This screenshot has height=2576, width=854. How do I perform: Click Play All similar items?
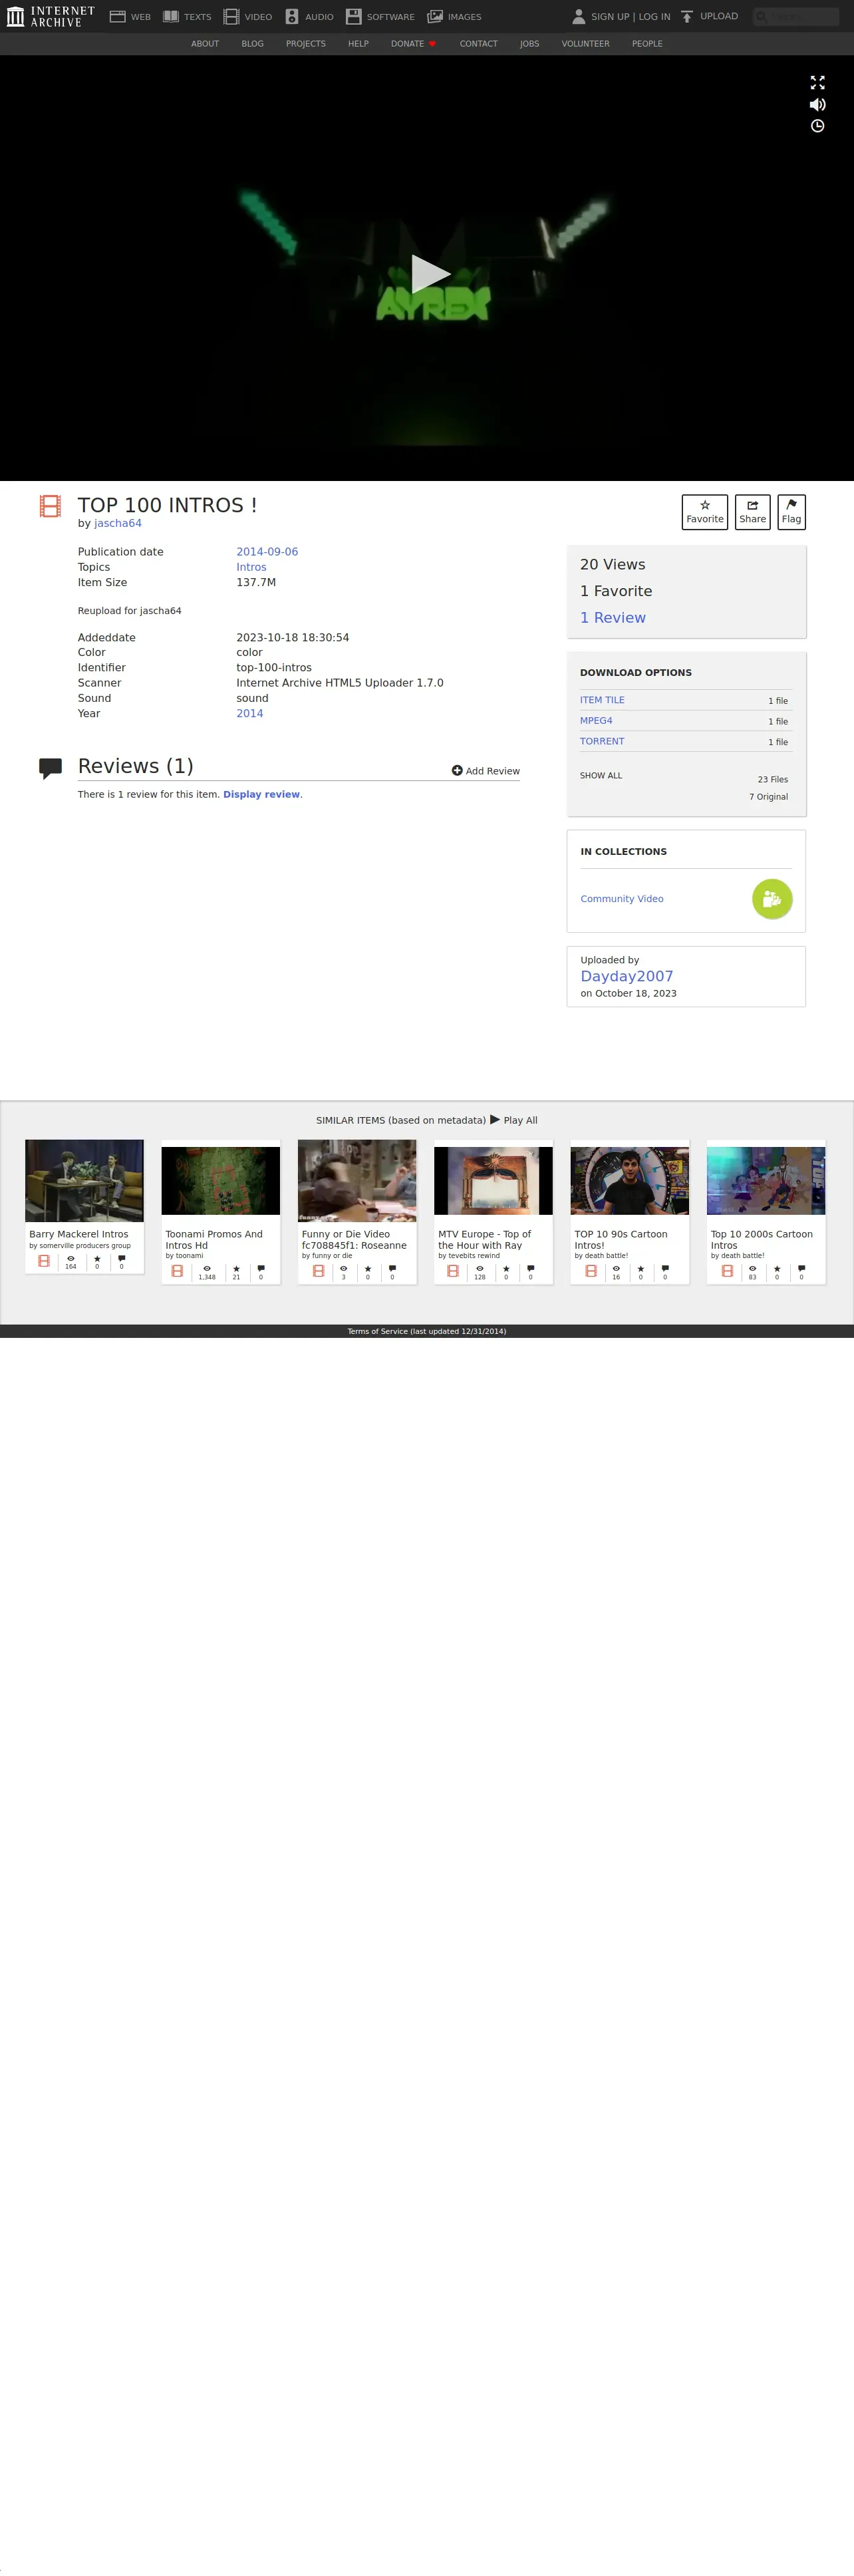point(514,1120)
